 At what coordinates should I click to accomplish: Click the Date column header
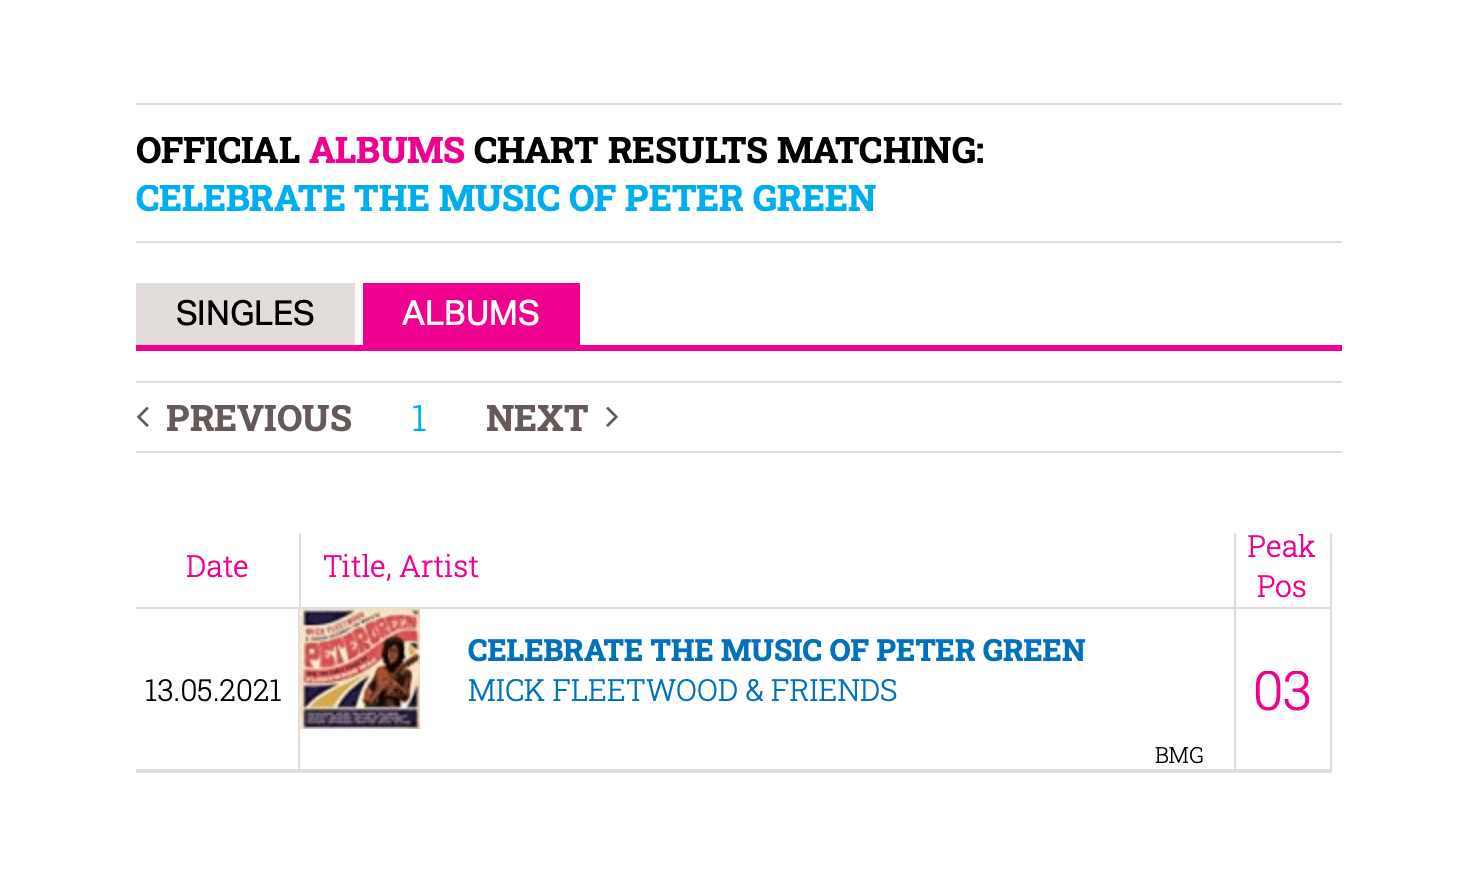pyautogui.click(x=217, y=567)
